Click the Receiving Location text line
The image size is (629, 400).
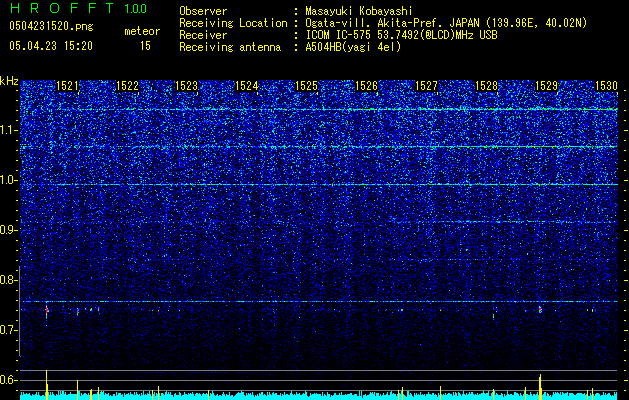383,23
